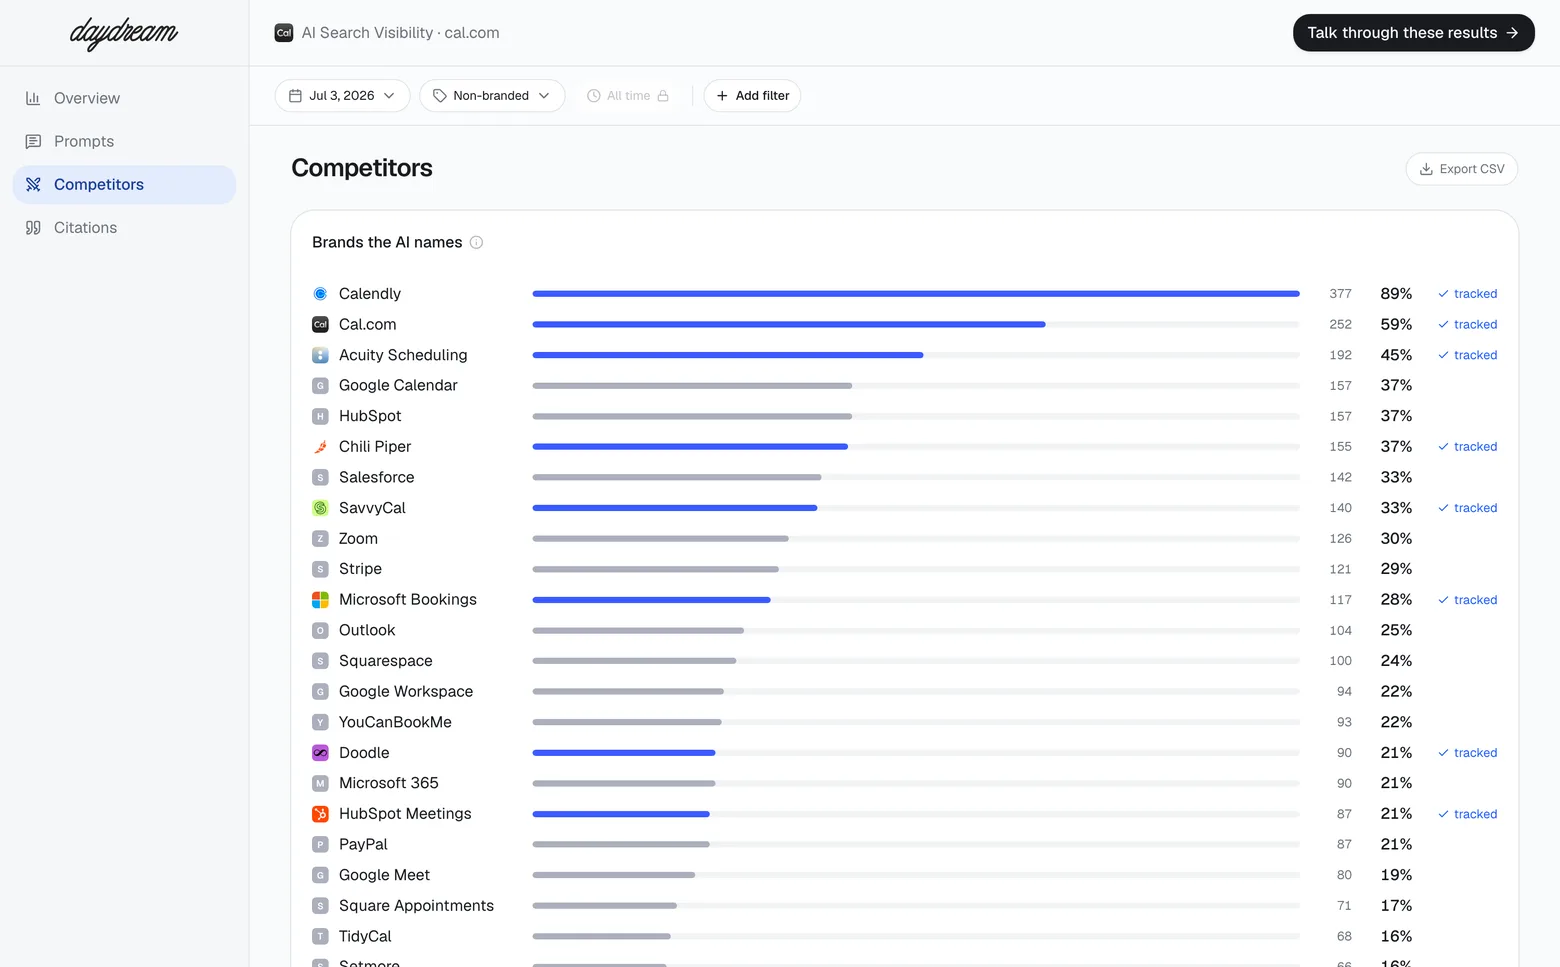
Task: Click the Microsoft Bookings logo
Action: point(320,600)
